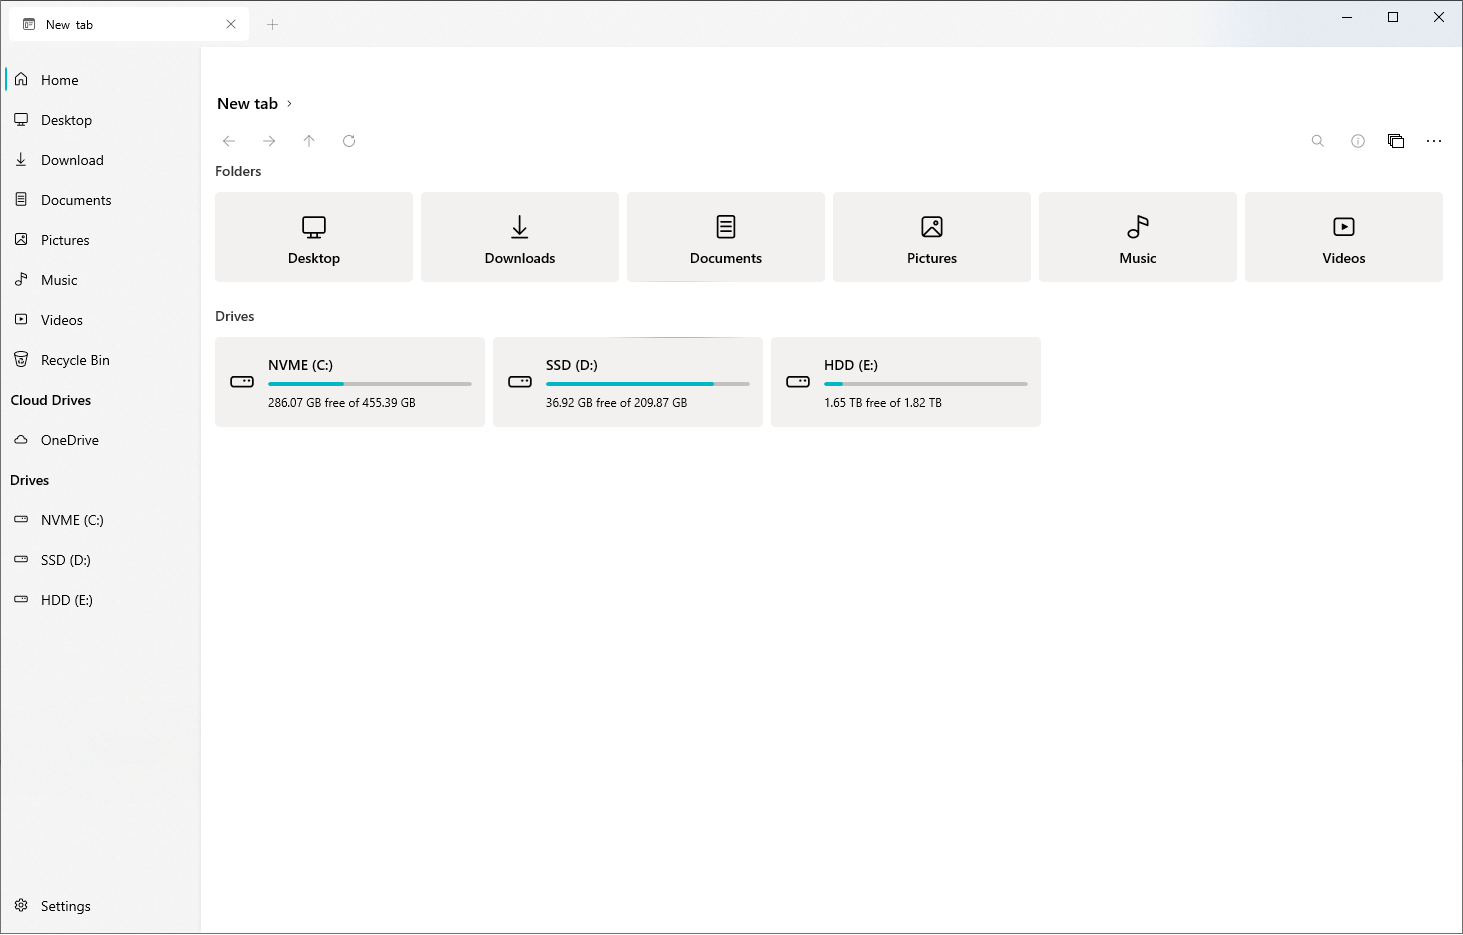The height and width of the screenshot is (935, 1463).
Task: Open Recycle Bin in the sidebar
Action: (100, 360)
